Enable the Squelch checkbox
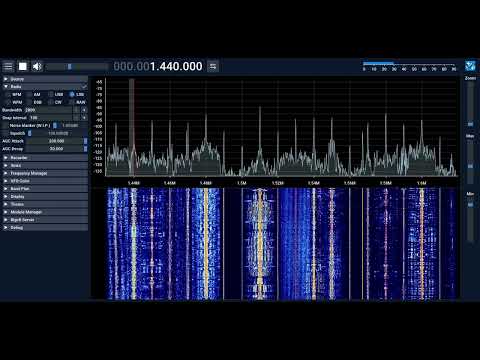 pyautogui.click(x=5, y=133)
